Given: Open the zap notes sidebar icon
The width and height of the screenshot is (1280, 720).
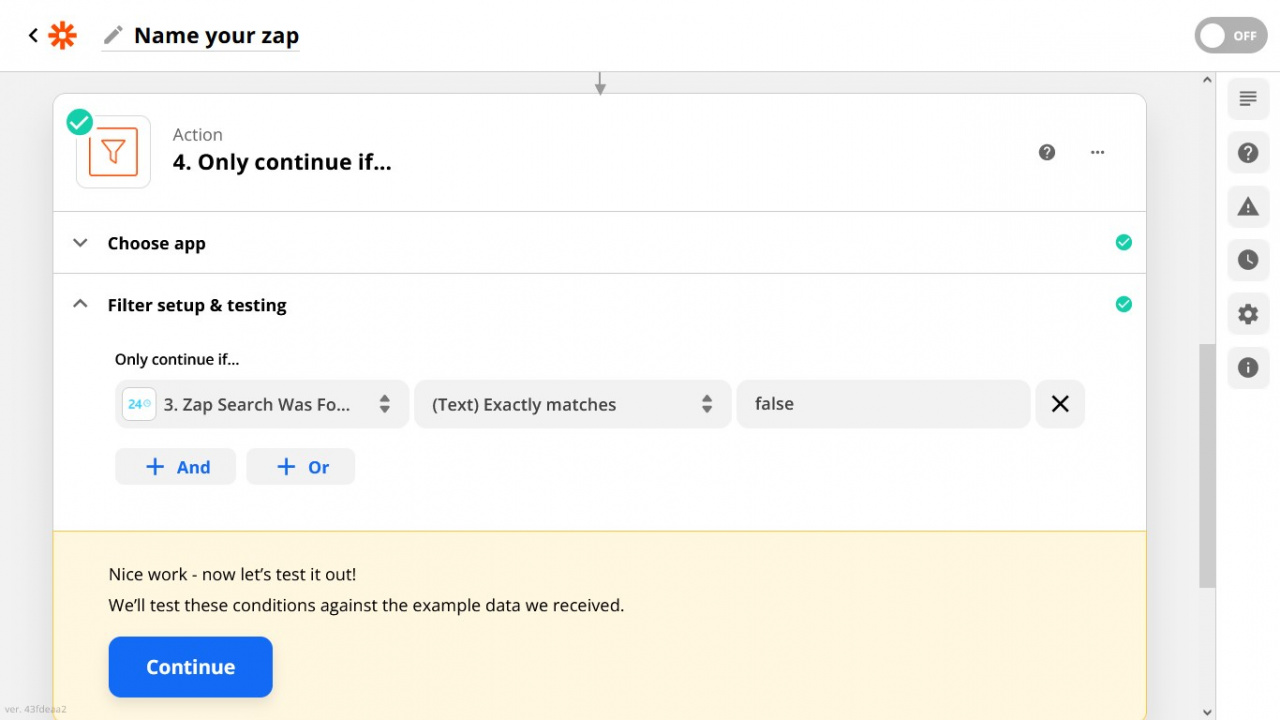Looking at the screenshot, I should point(1248,99).
